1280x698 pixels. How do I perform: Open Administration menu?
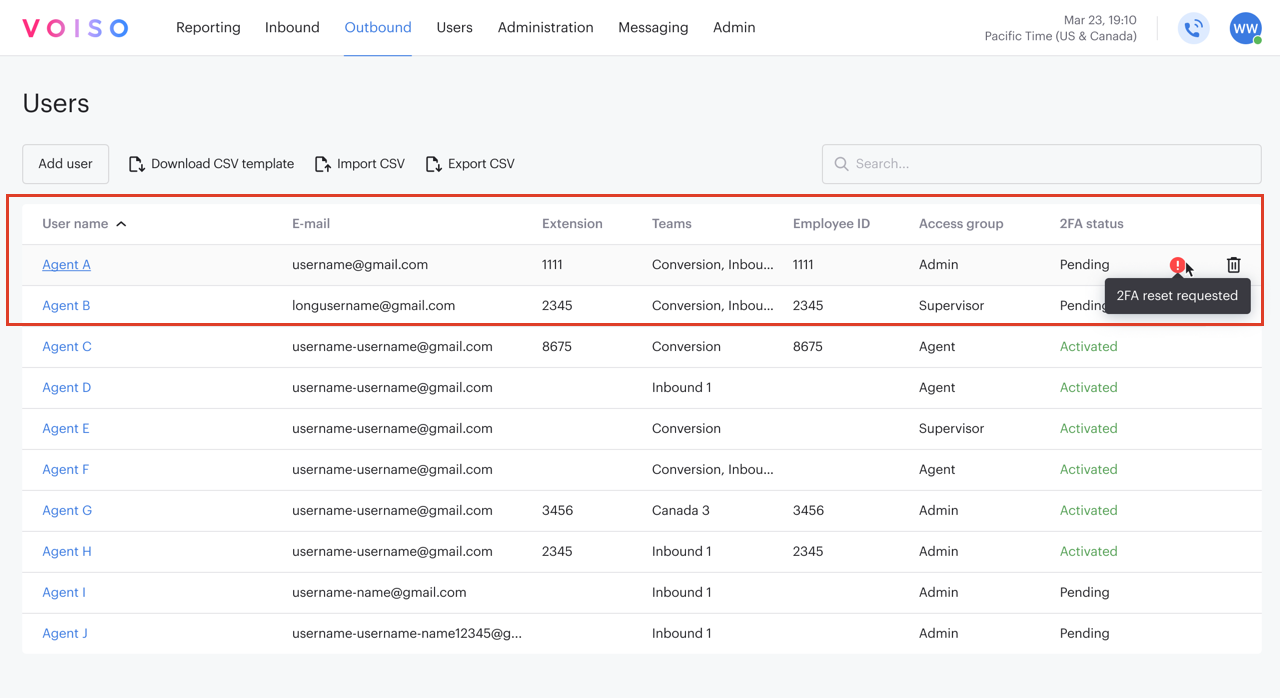click(x=545, y=28)
